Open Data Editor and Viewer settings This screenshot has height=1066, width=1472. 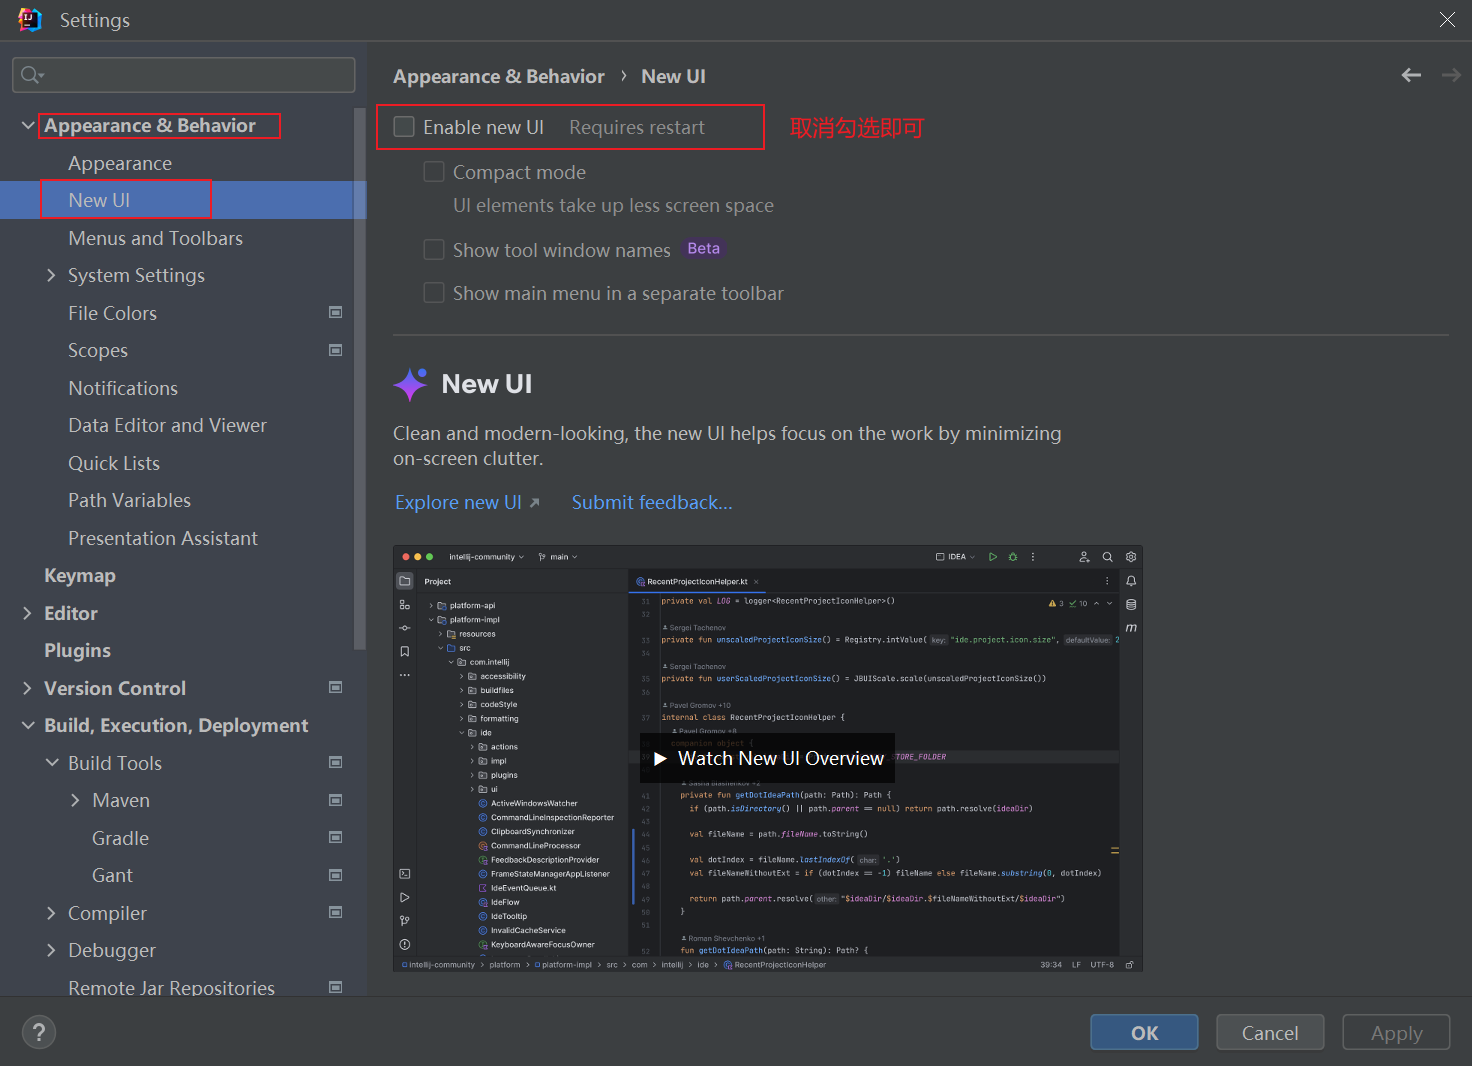167,425
